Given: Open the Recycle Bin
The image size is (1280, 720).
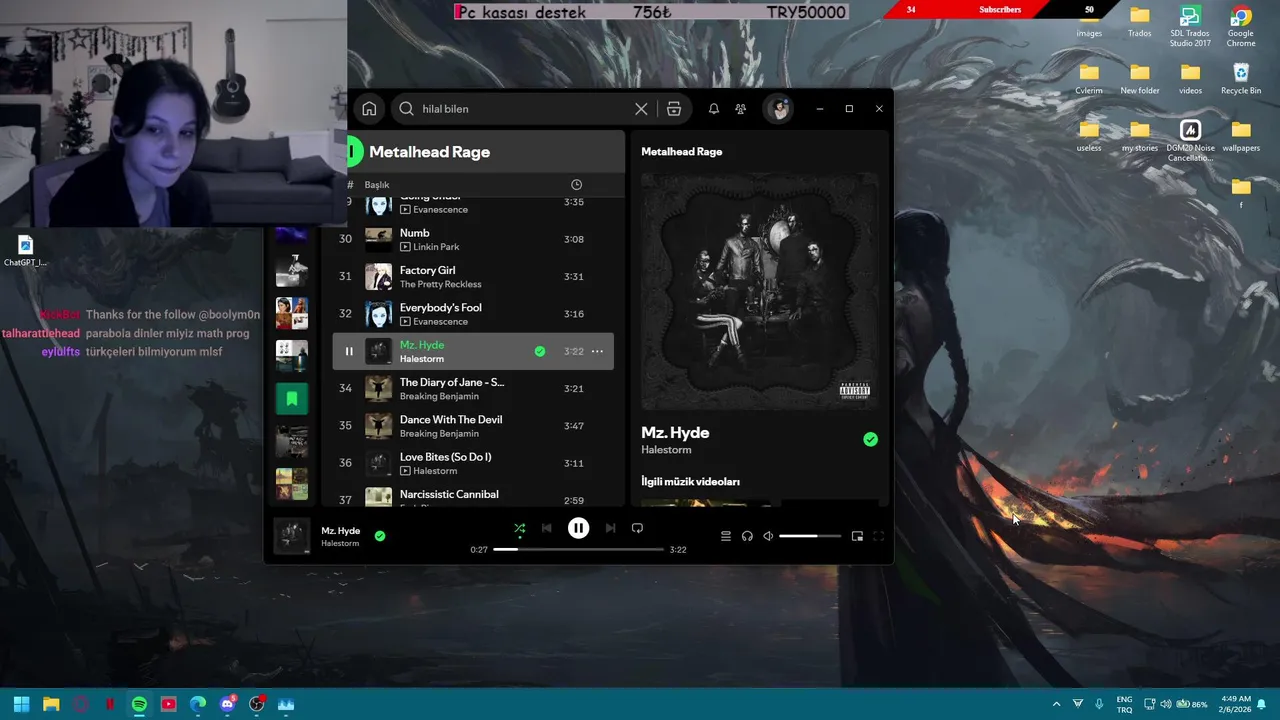Looking at the screenshot, I should tap(1241, 79).
